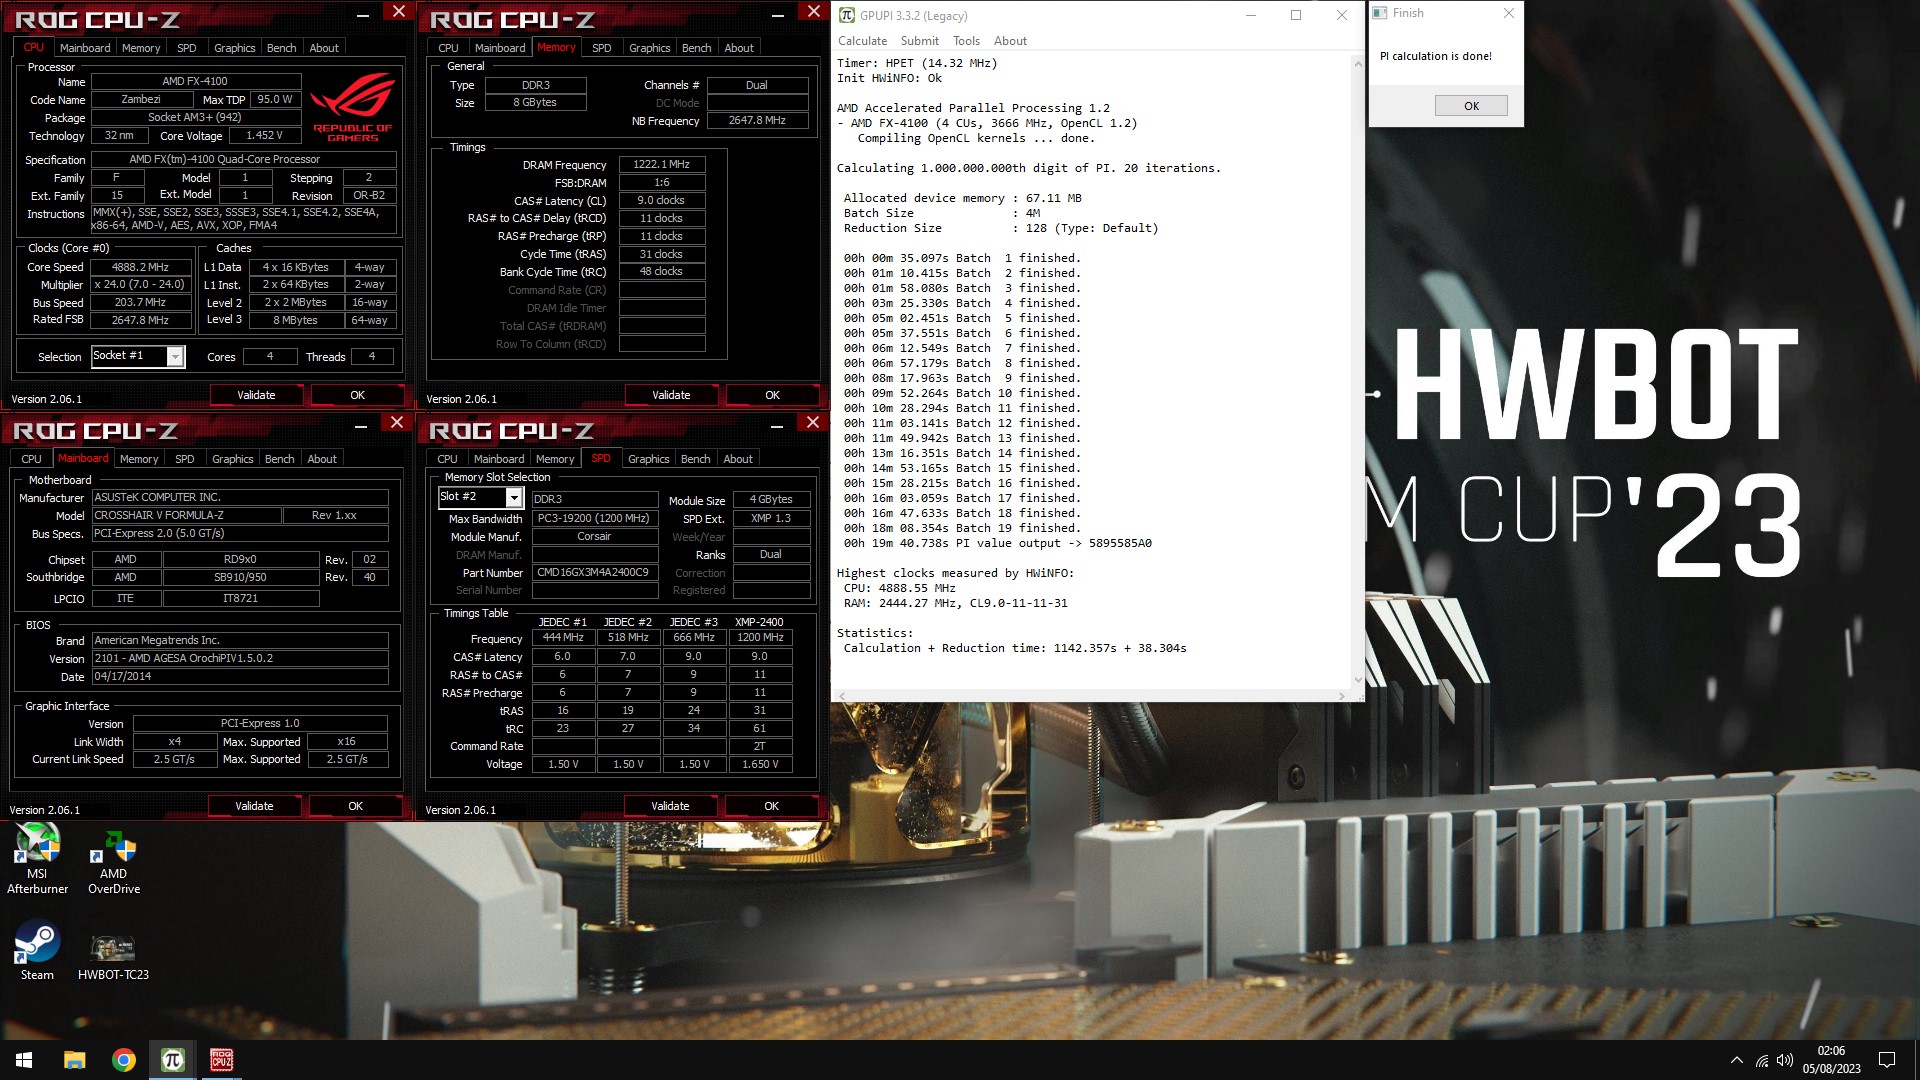Image resolution: width=1920 pixels, height=1080 pixels.
Task: Click GPUPI horizontal scrollbar right arrow
Action: coord(1342,696)
